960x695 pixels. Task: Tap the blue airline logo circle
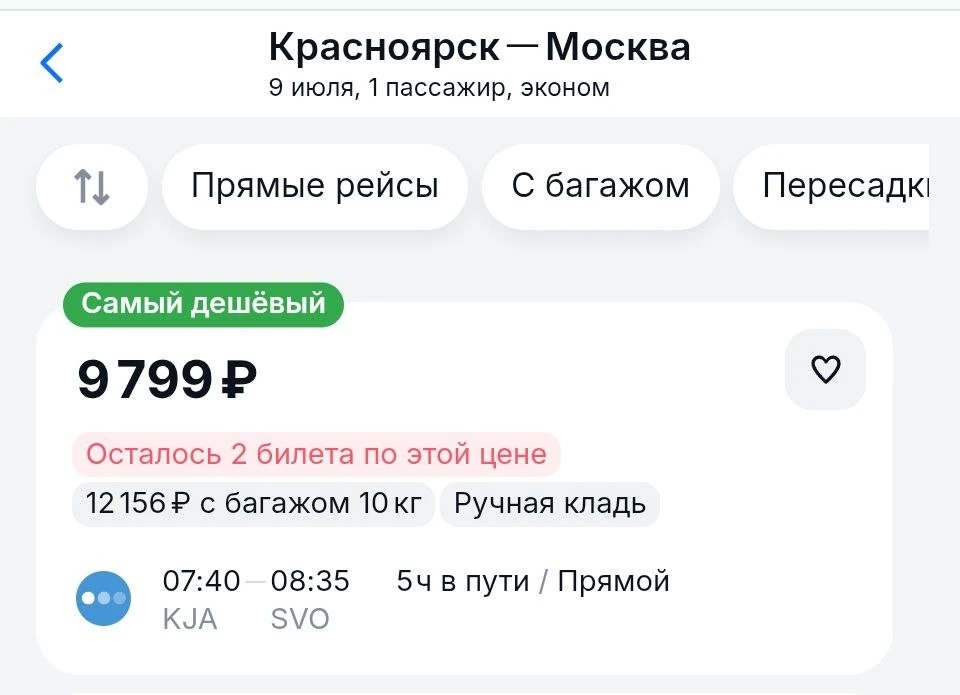(x=103, y=598)
